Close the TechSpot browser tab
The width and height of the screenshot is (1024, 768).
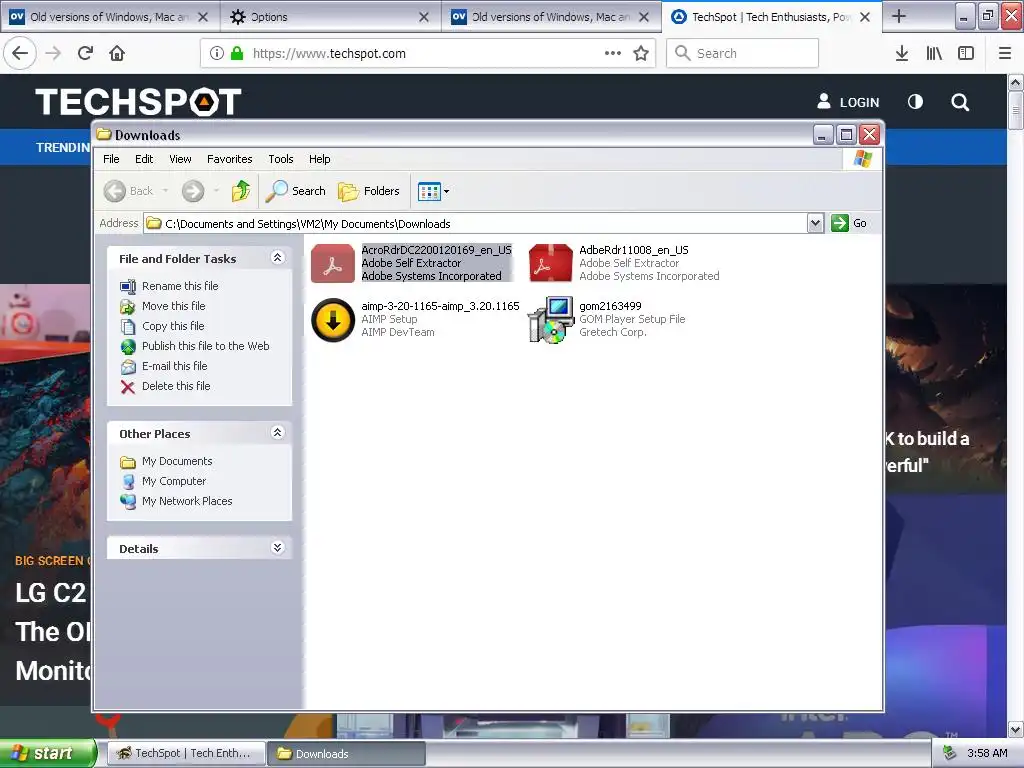865,17
